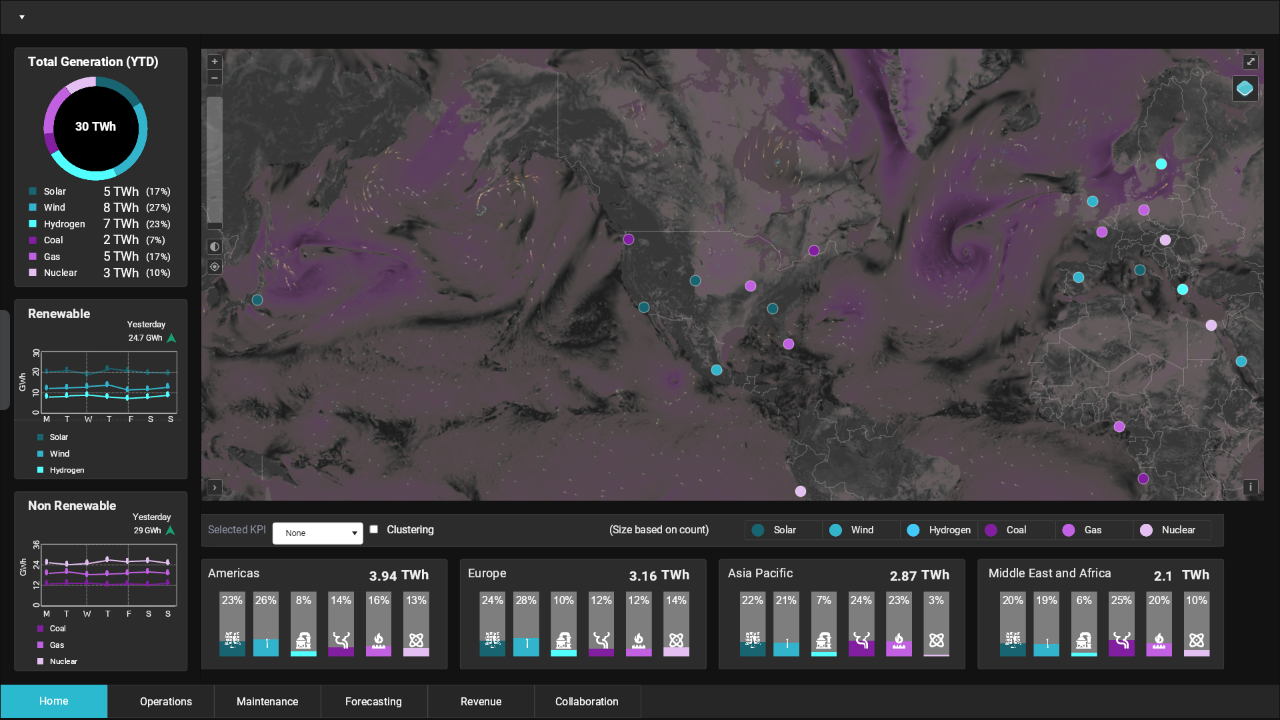This screenshot has width=1280, height=720.
Task: Expand the map to fullscreen
Action: 1250,62
